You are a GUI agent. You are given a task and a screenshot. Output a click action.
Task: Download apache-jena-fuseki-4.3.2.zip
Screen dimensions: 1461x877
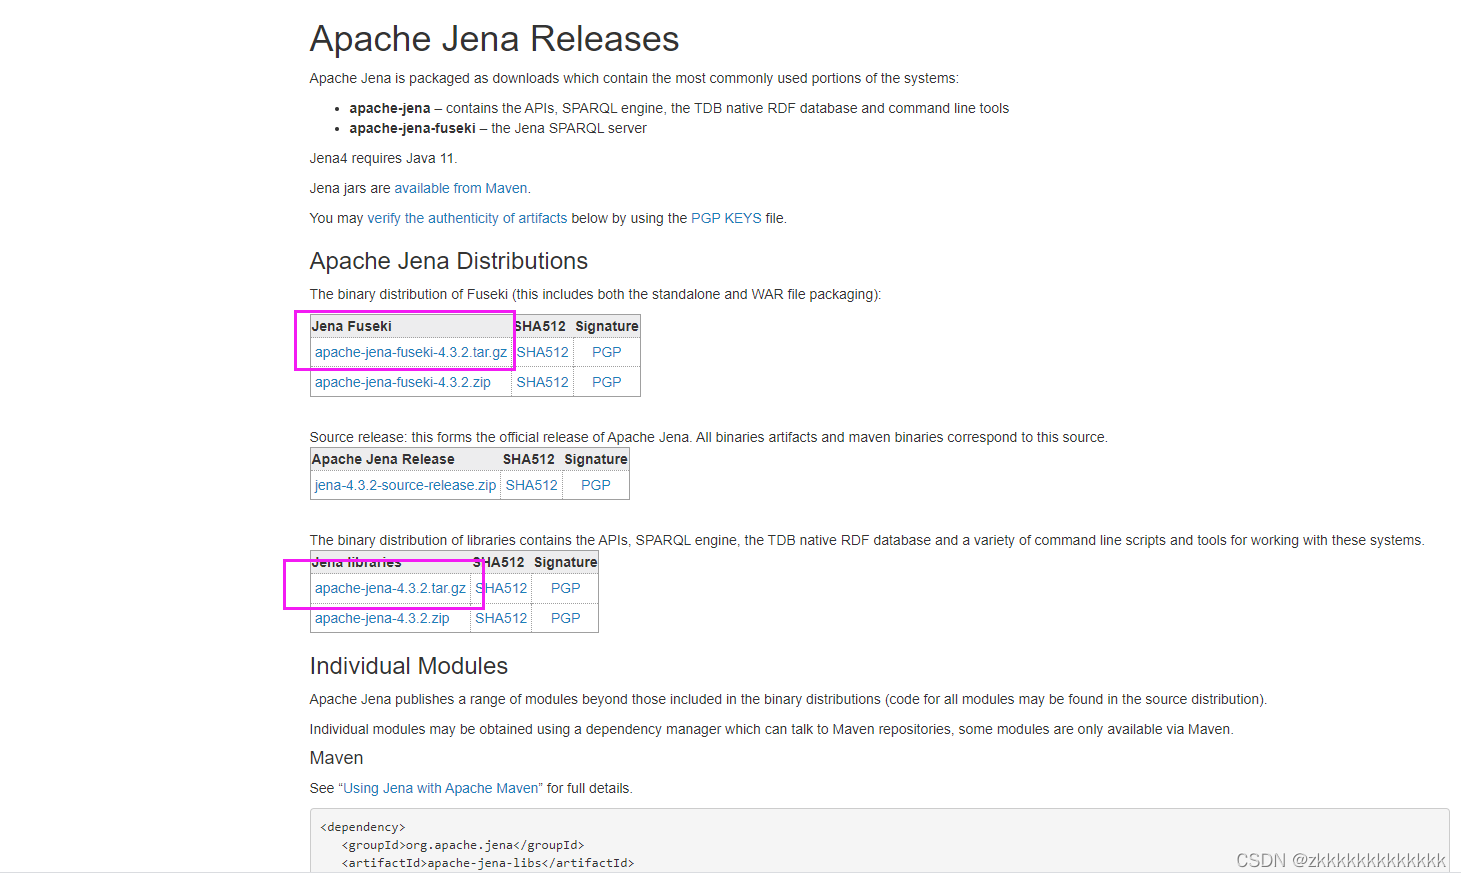403,382
